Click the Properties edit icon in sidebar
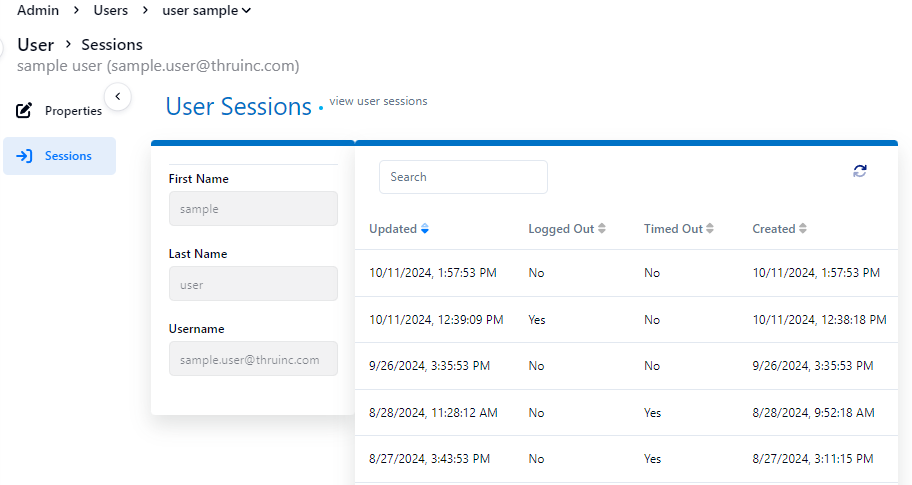 25,111
